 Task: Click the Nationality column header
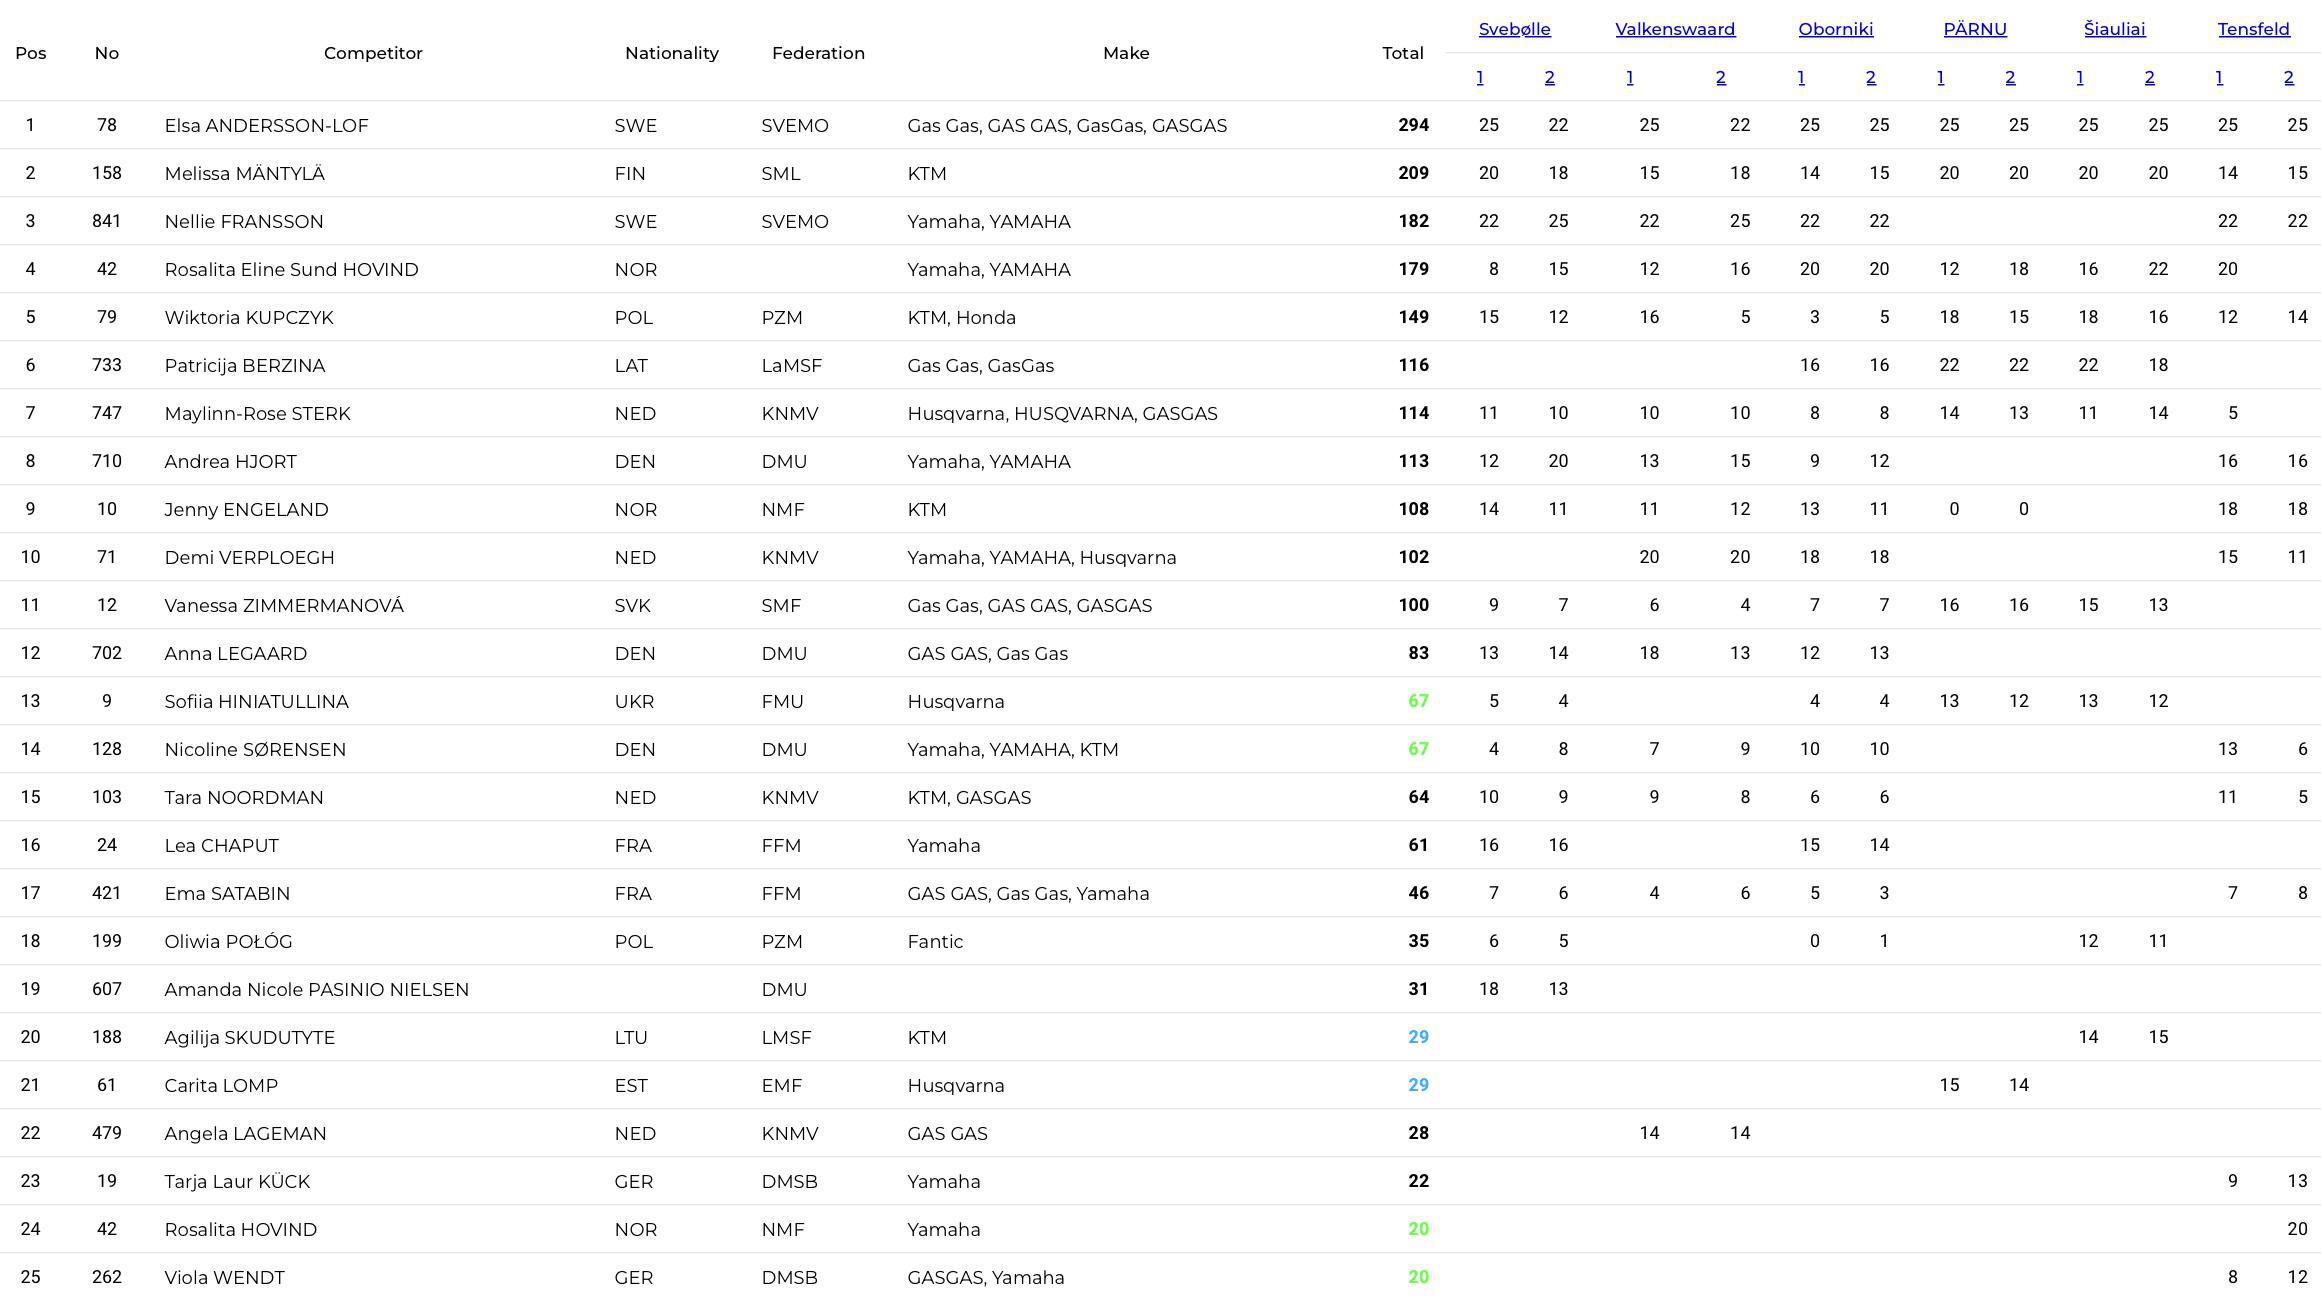tap(671, 53)
